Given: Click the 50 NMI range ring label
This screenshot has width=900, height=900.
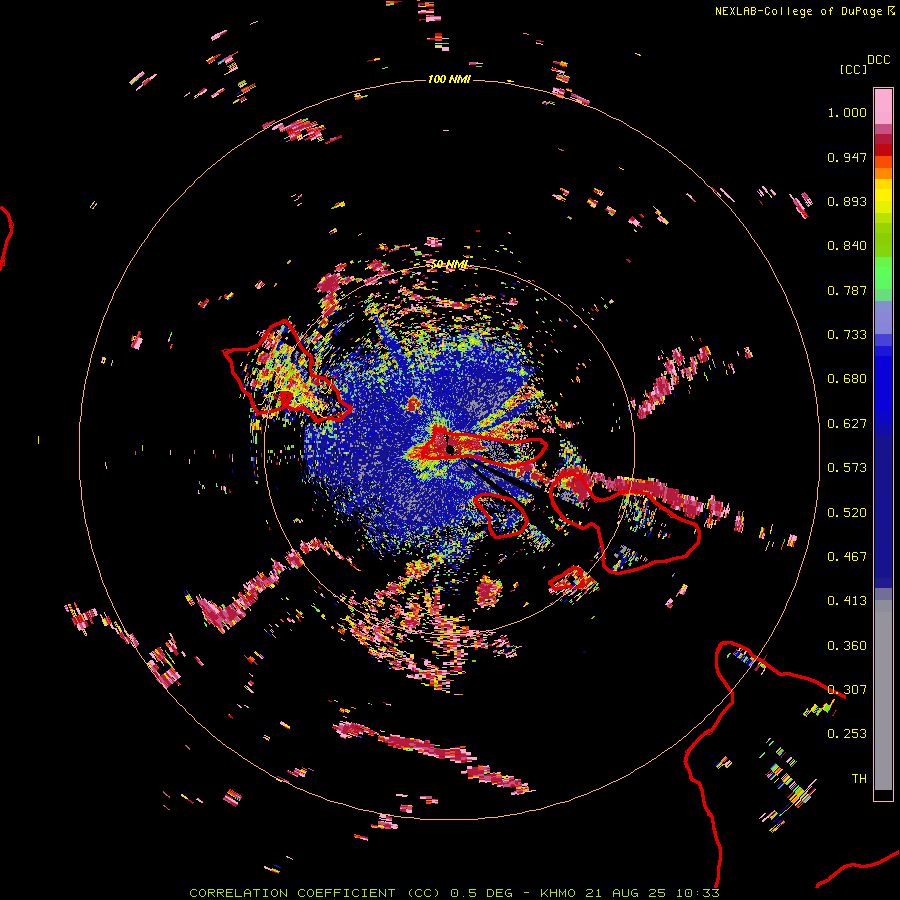Looking at the screenshot, I should click(x=449, y=265).
